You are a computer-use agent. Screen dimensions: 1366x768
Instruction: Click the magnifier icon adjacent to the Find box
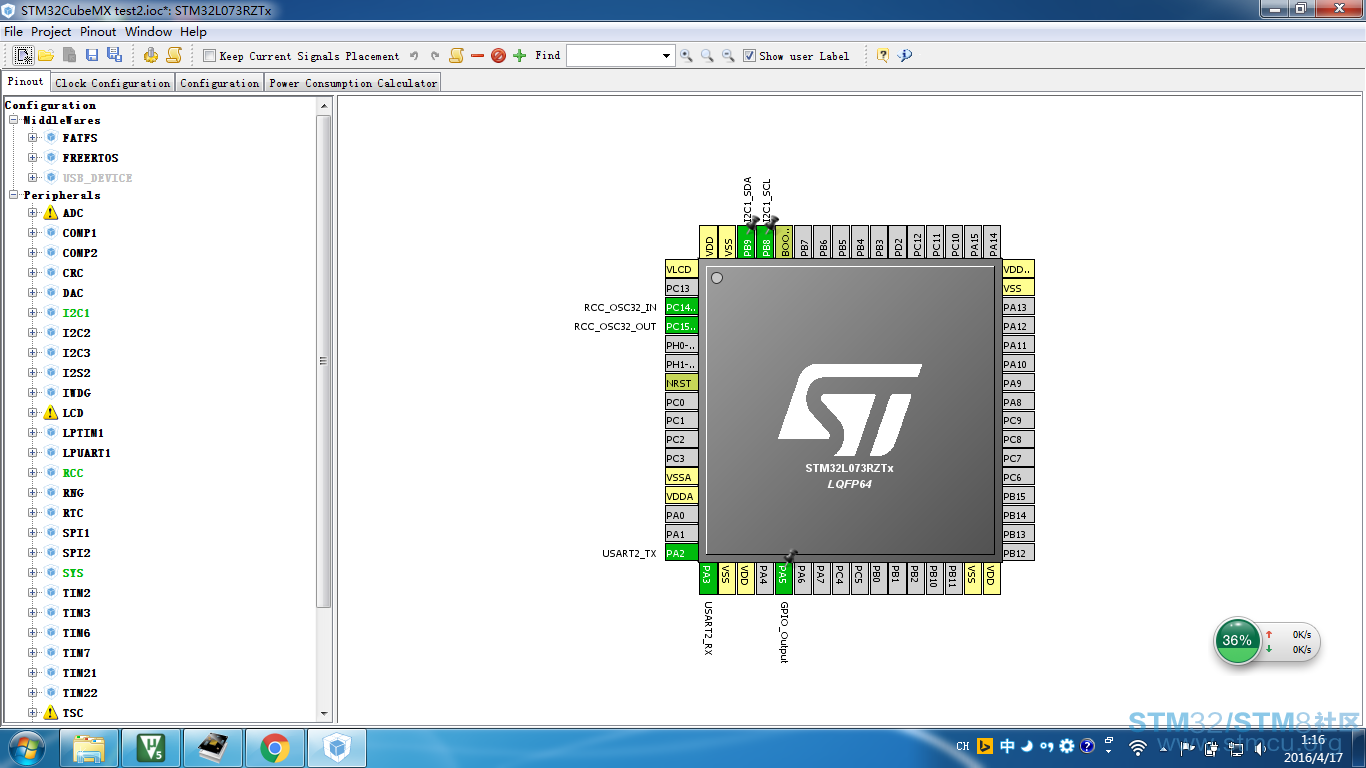tap(686, 56)
